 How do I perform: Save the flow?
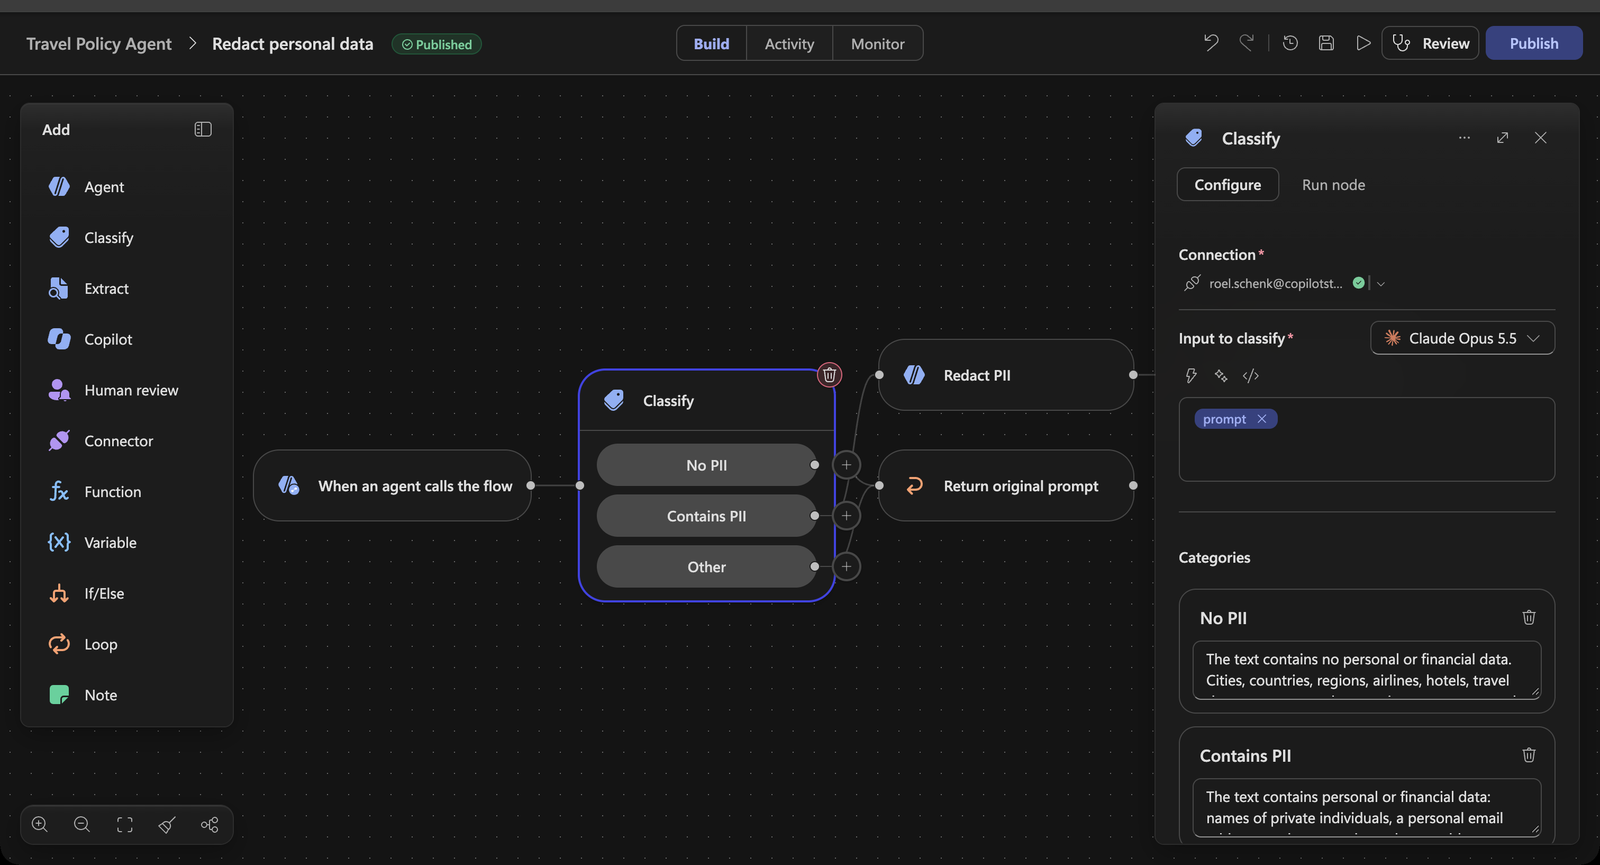(x=1326, y=43)
